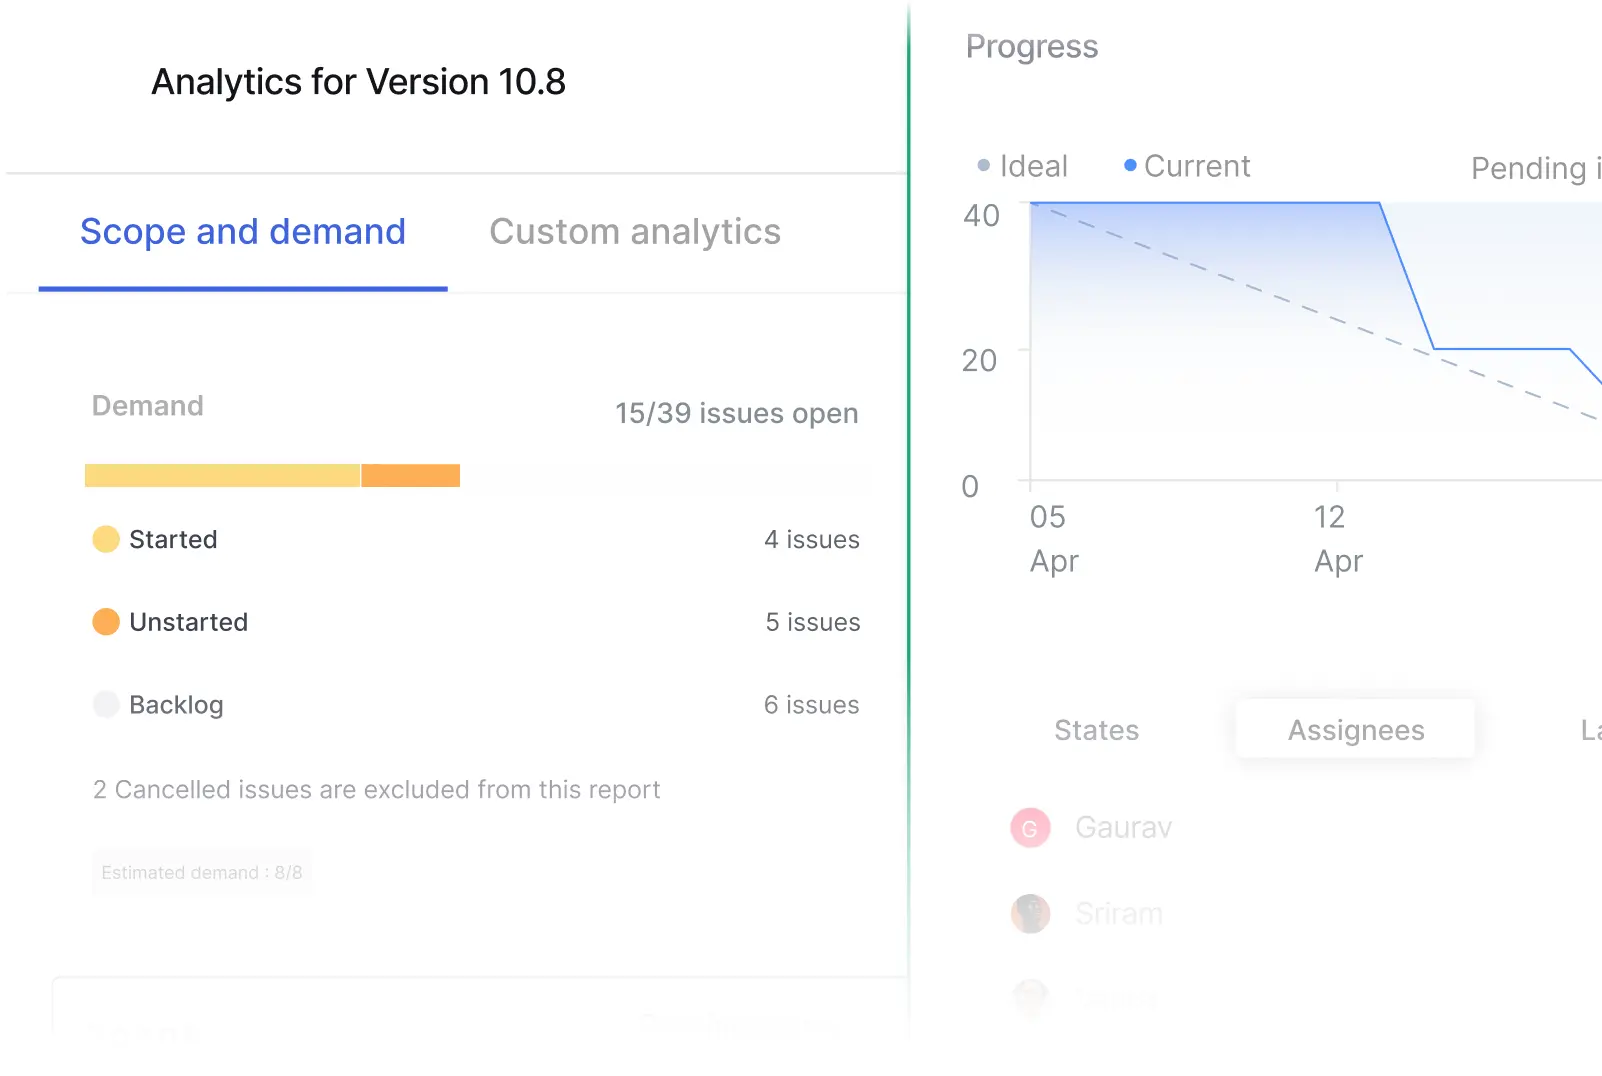Open the 6 issues Backlog count

point(811,705)
